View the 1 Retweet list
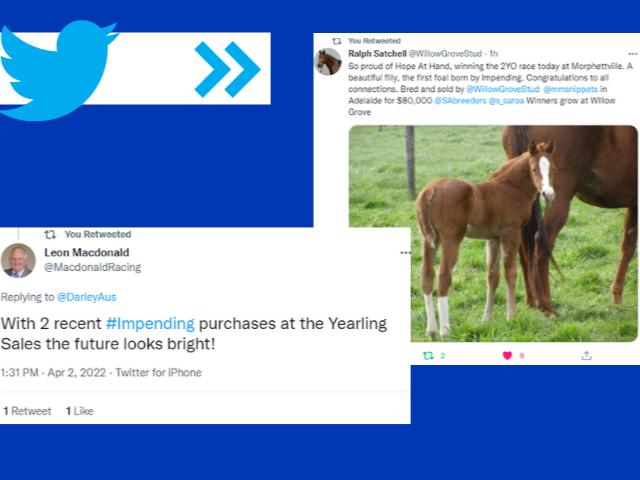The height and width of the screenshot is (480, 640). coord(27,411)
